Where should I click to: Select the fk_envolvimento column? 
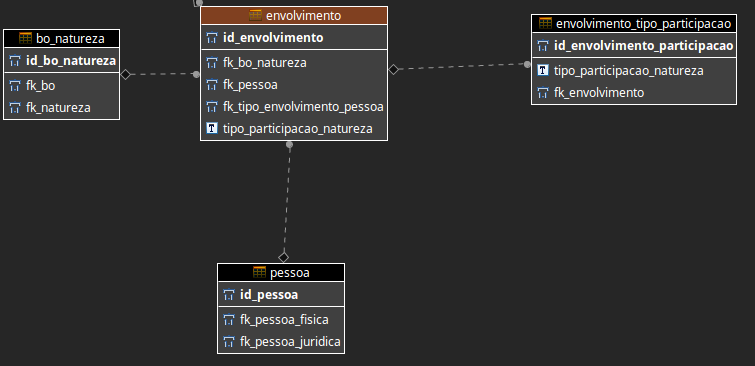[634, 92]
